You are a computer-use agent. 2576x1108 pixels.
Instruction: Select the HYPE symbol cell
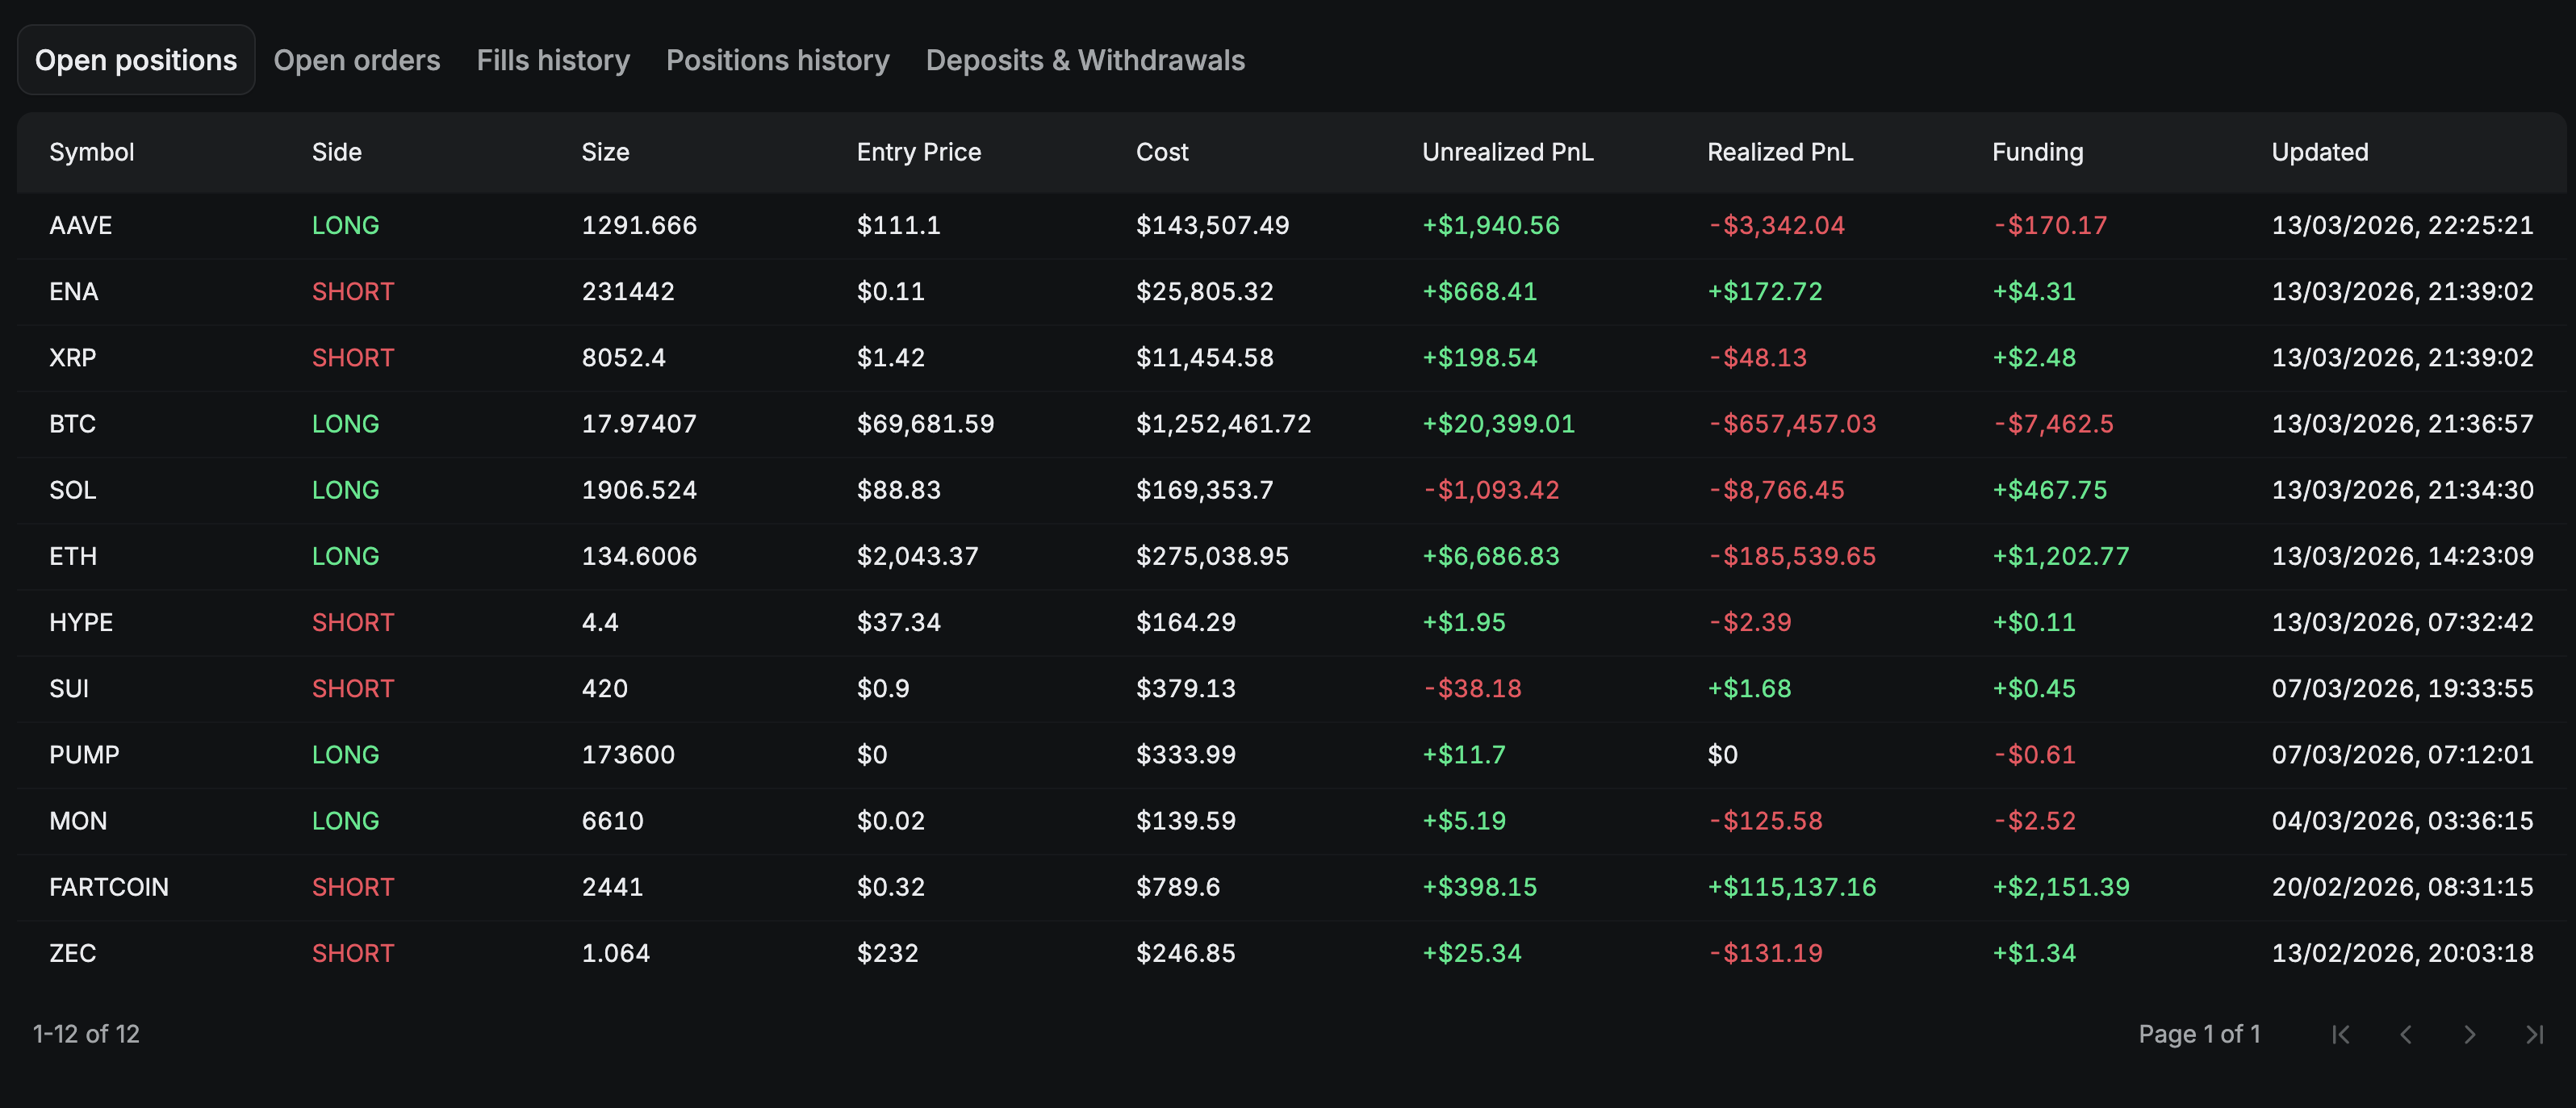pos(81,622)
